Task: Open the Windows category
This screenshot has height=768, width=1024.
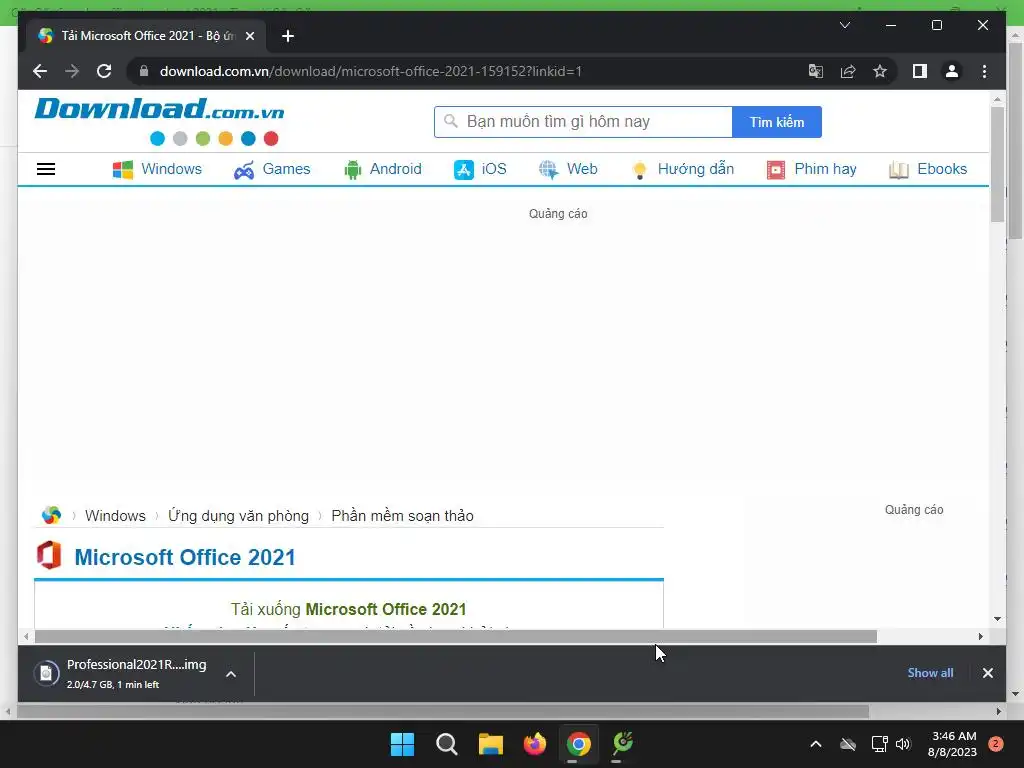Action: pyautogui.click(x=157, y=169)
